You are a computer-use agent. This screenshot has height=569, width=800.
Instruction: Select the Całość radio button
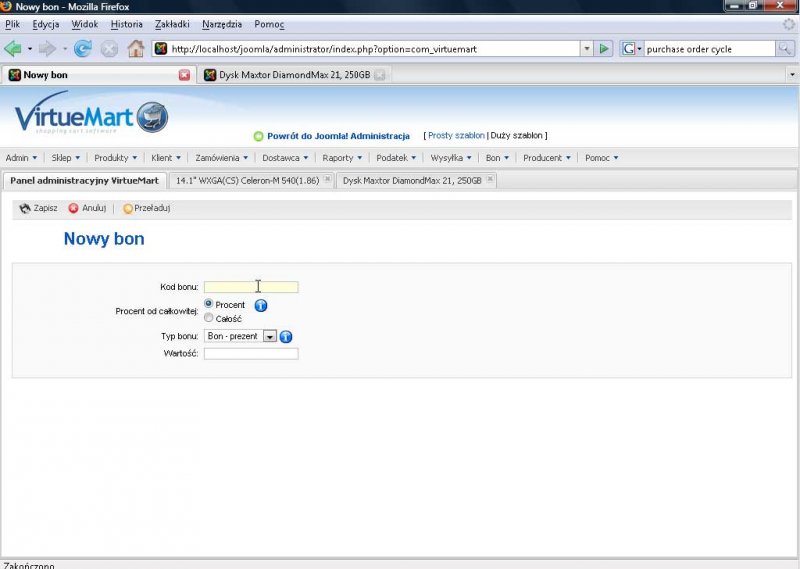209,318
